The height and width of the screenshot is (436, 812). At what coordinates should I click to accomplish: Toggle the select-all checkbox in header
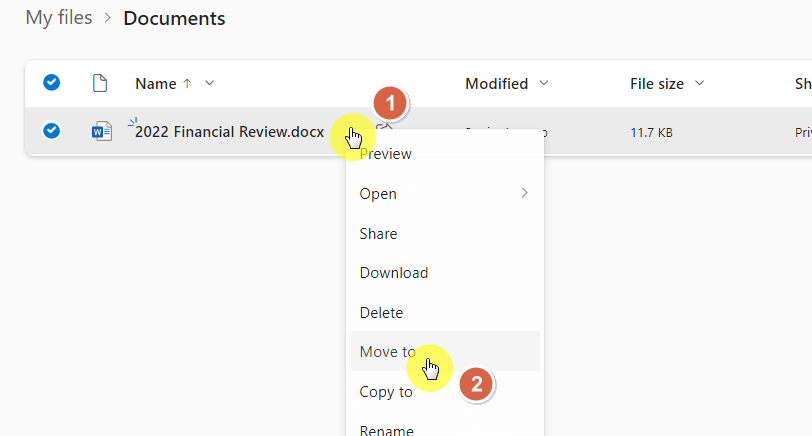click(51, 82)
